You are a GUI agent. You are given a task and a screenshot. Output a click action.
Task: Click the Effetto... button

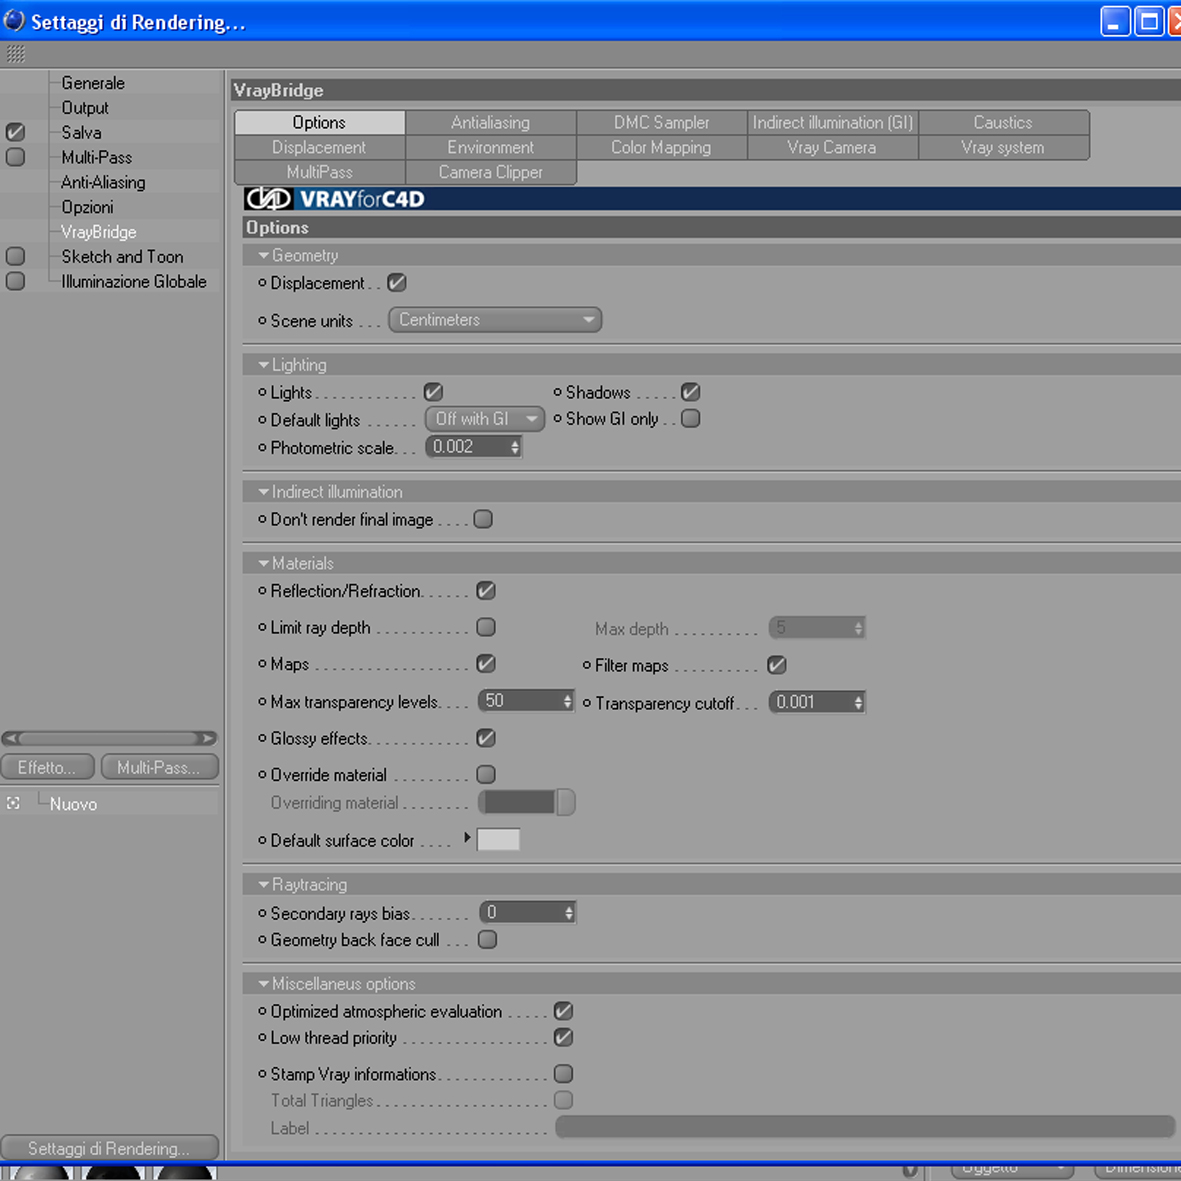(x=47, y=767)
